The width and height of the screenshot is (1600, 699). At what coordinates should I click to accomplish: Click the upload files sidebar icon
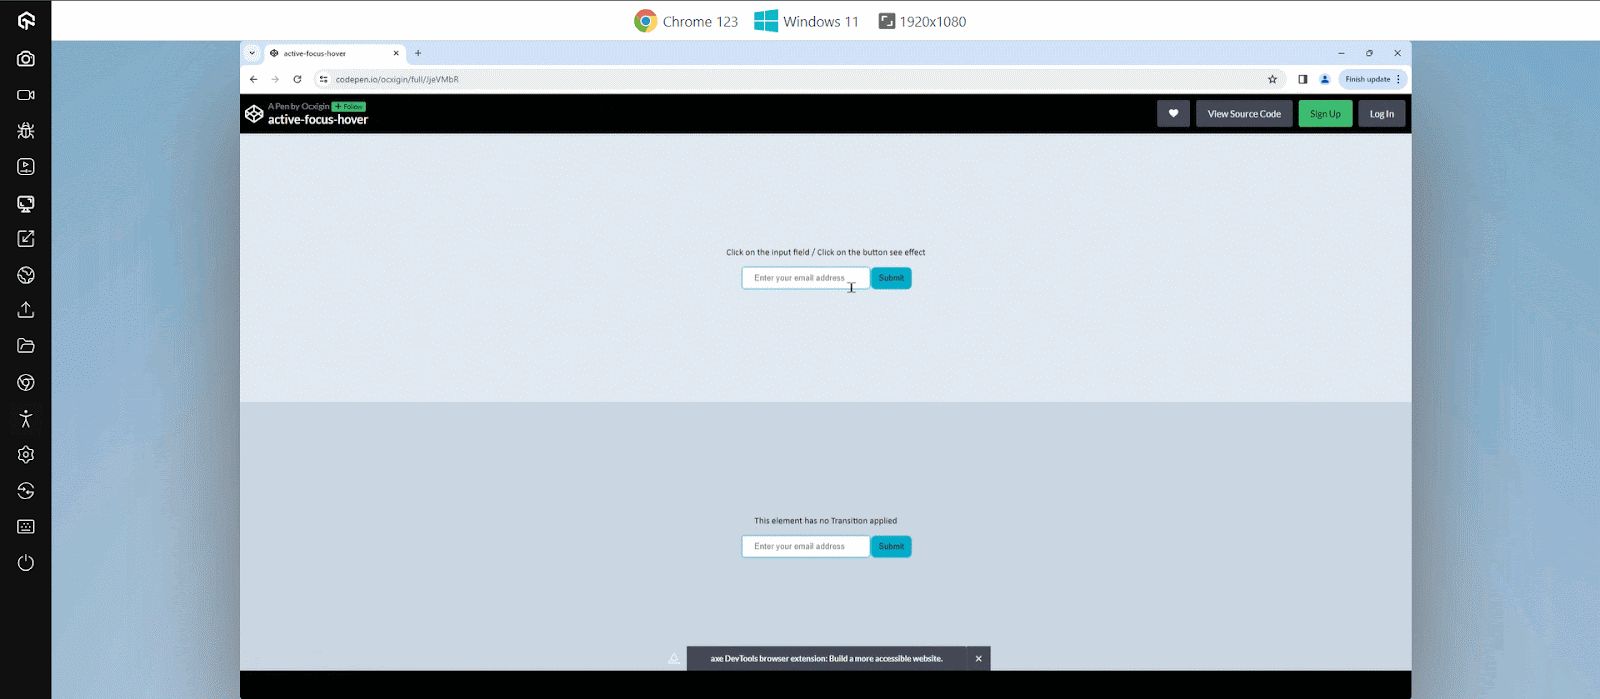click(26, 310)
